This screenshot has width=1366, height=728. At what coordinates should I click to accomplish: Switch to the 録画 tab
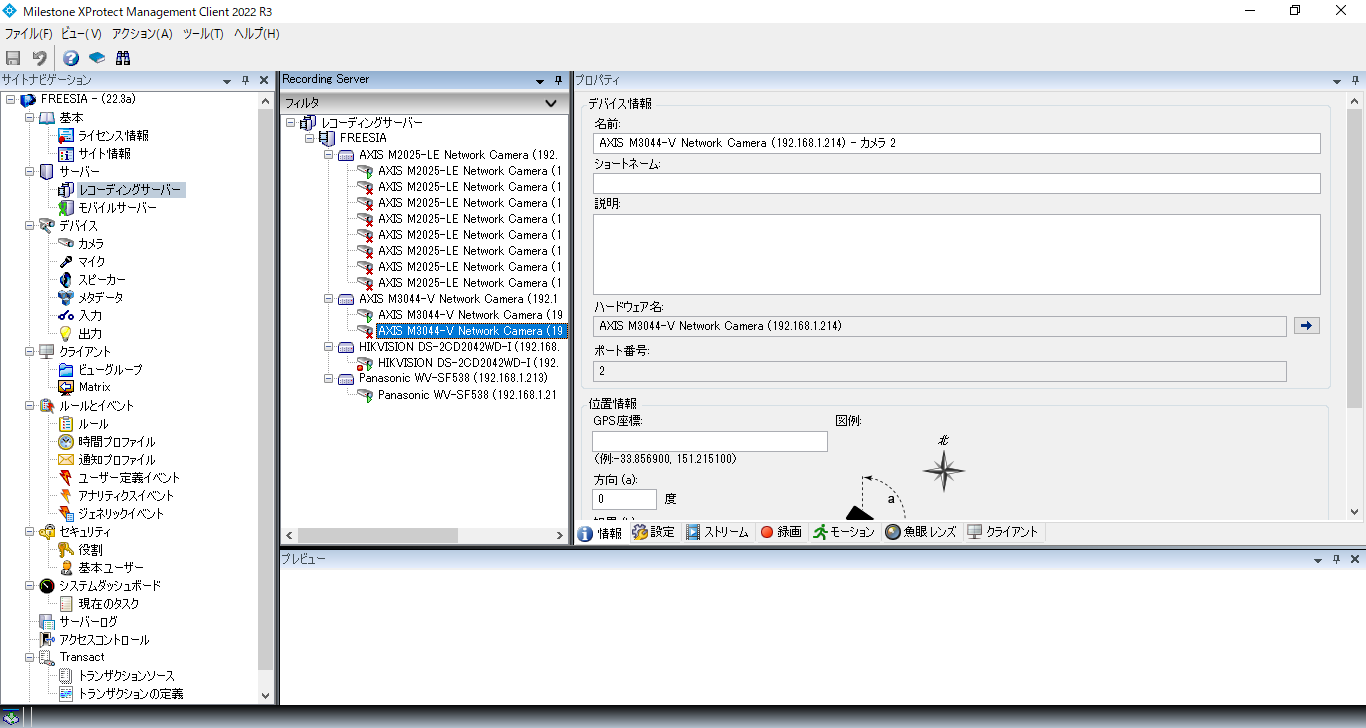[781, 532]
